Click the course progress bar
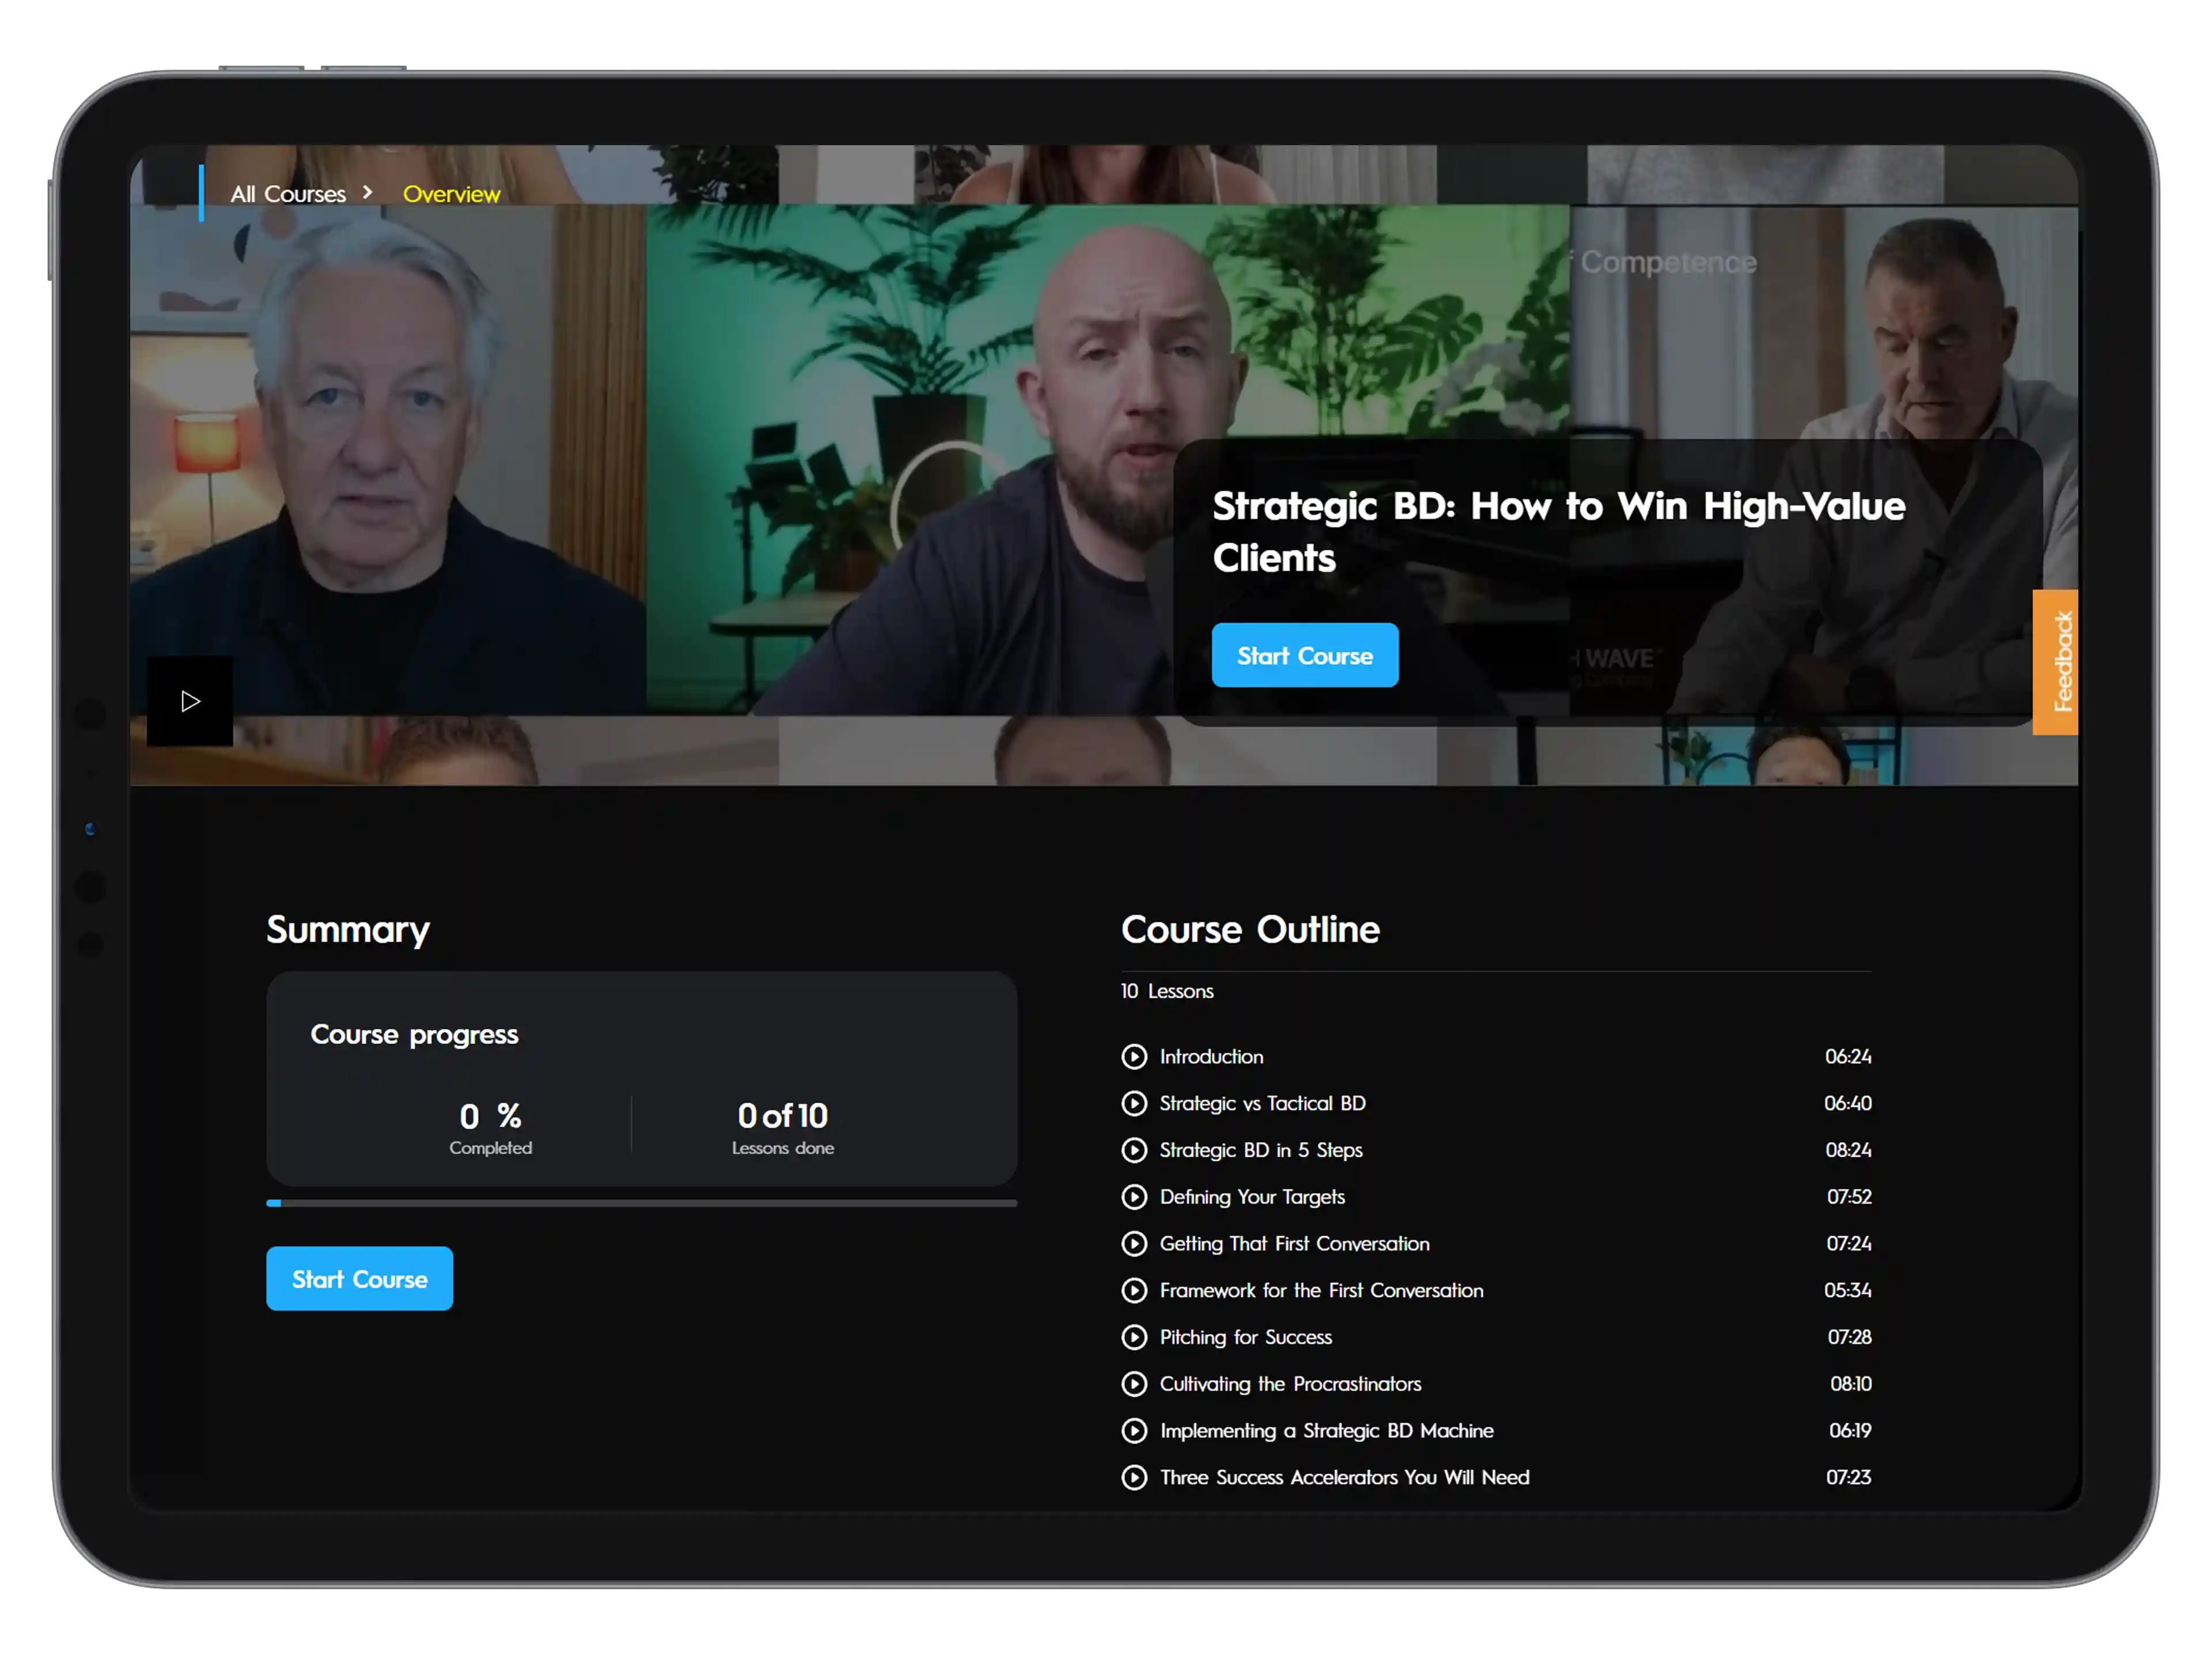This screenshot has height=1659, width=2212. coord(641,1203)
